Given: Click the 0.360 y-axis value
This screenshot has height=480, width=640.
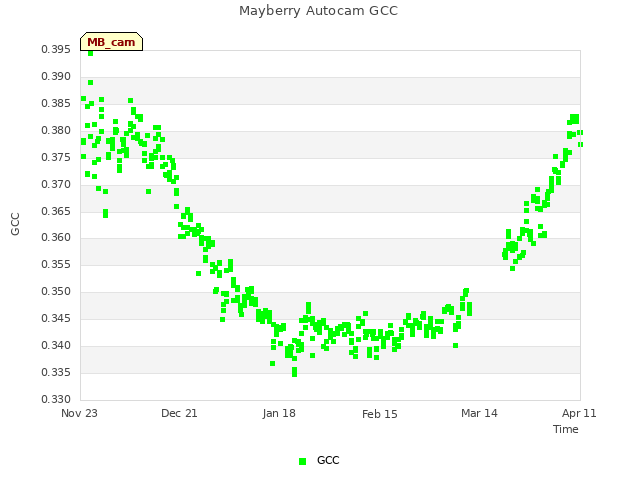Looking at the screenshot, I should [x=56, y=237].
